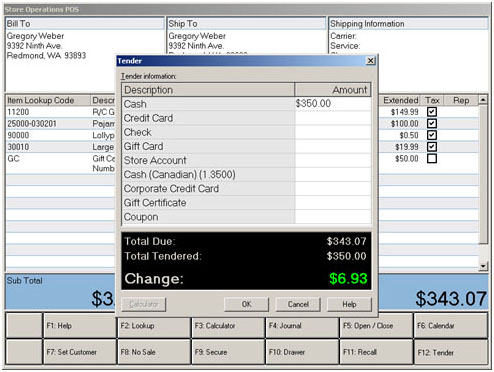Choose F12: Tender function key
This screenshot has height=372, width=494.
451,352
